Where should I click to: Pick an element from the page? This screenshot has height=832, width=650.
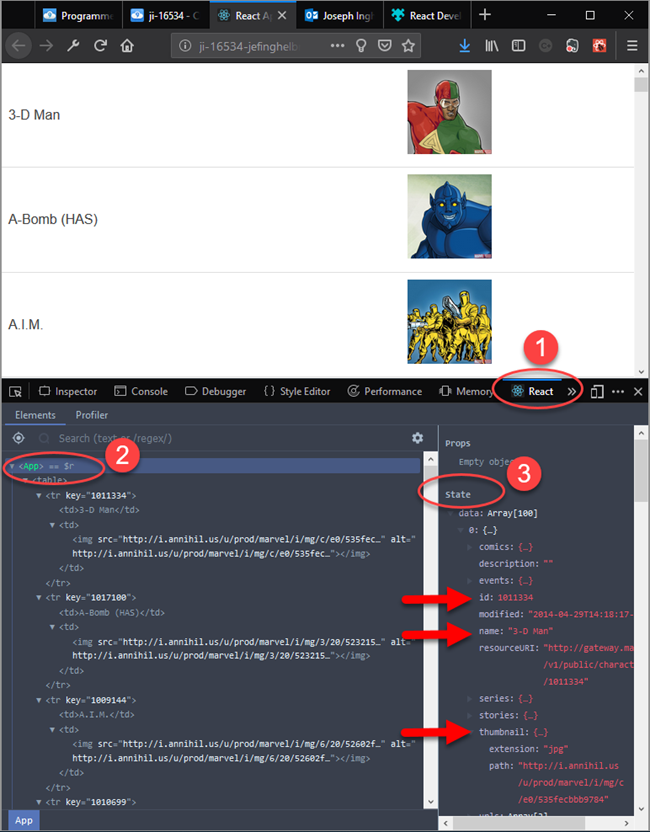coord(15,392)
